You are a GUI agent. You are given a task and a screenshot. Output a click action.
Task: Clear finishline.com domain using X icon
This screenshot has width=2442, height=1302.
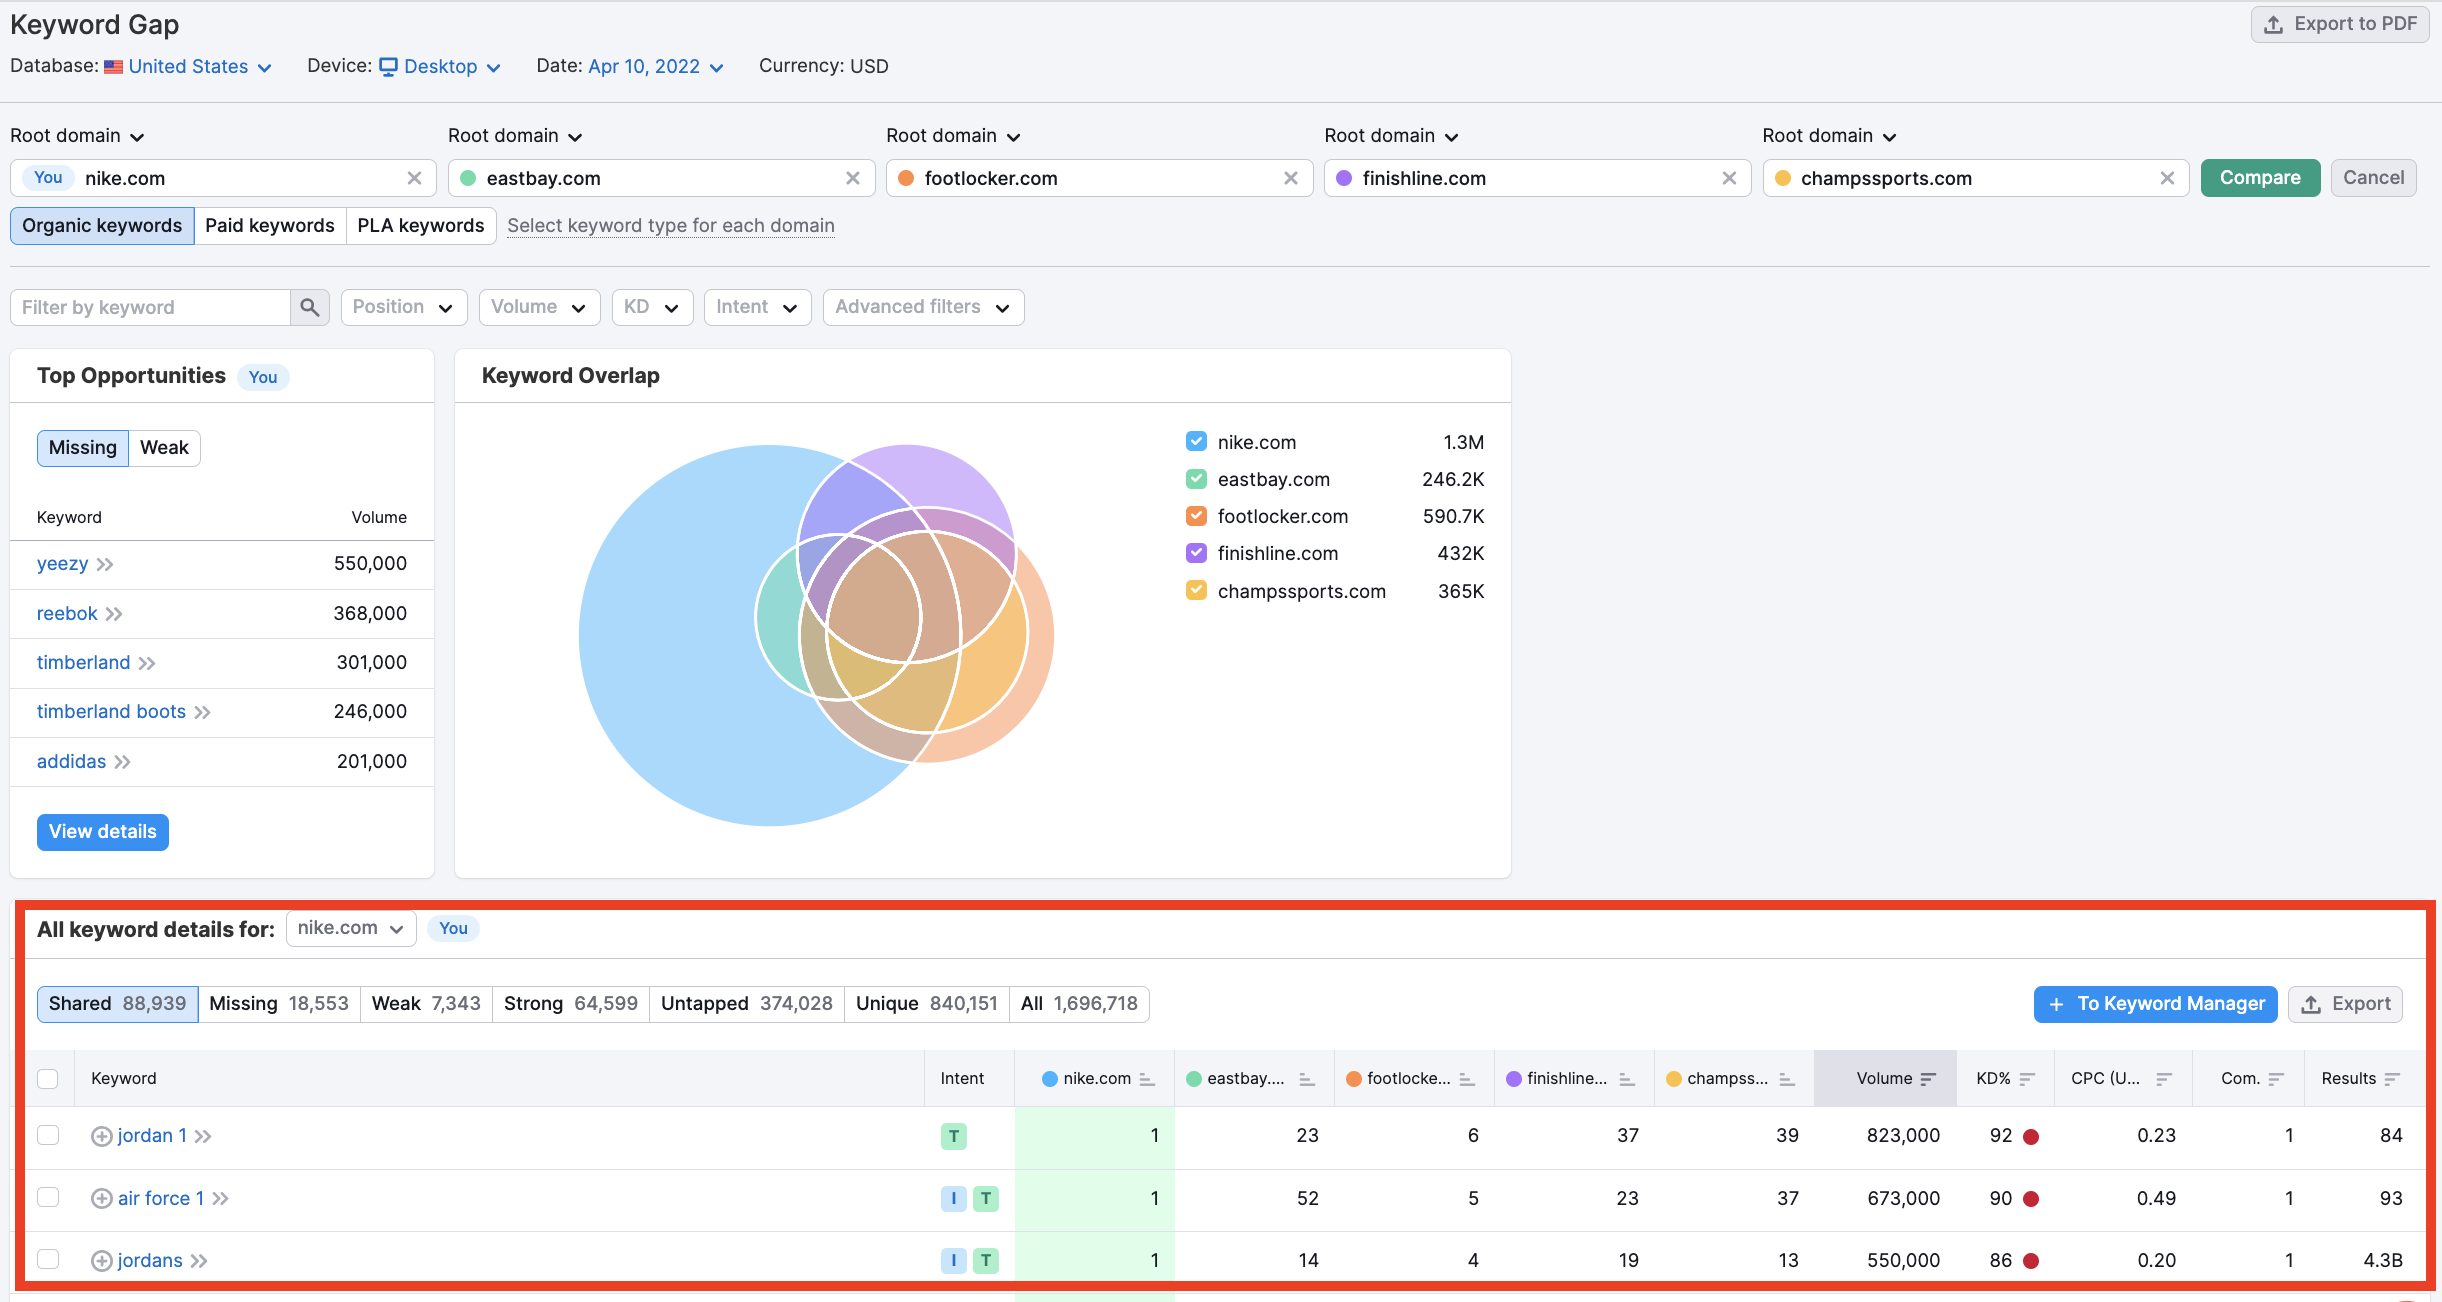(x=1729, y=178)
